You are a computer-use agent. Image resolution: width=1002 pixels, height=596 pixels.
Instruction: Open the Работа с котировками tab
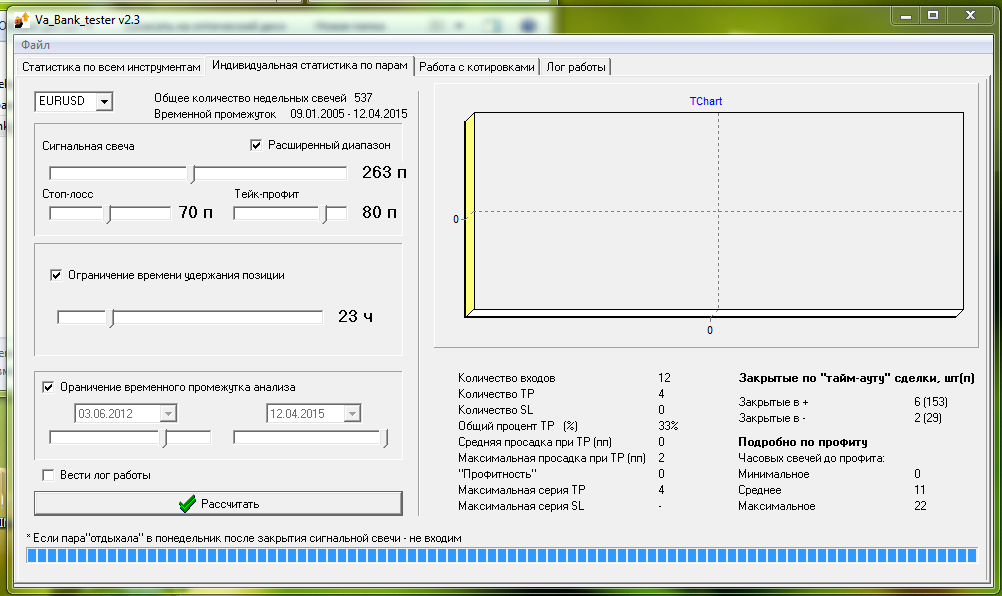point(477,67)
